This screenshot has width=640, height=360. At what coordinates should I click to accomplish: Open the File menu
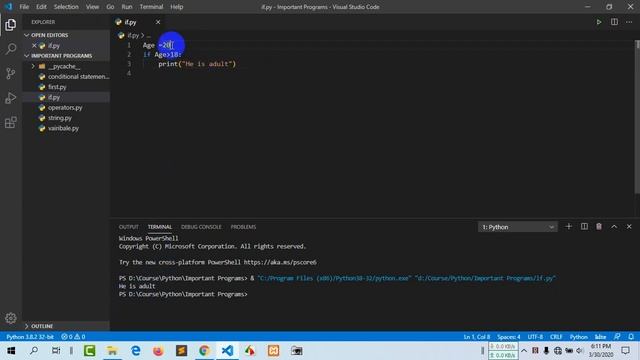[24, 7]
